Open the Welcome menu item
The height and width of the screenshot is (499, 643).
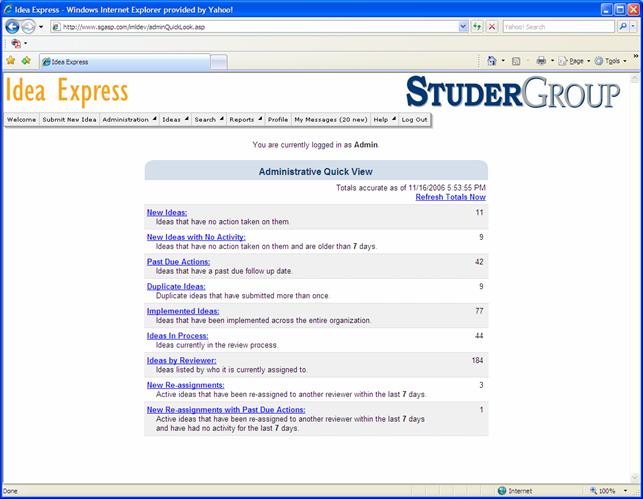tap(21, 120)
